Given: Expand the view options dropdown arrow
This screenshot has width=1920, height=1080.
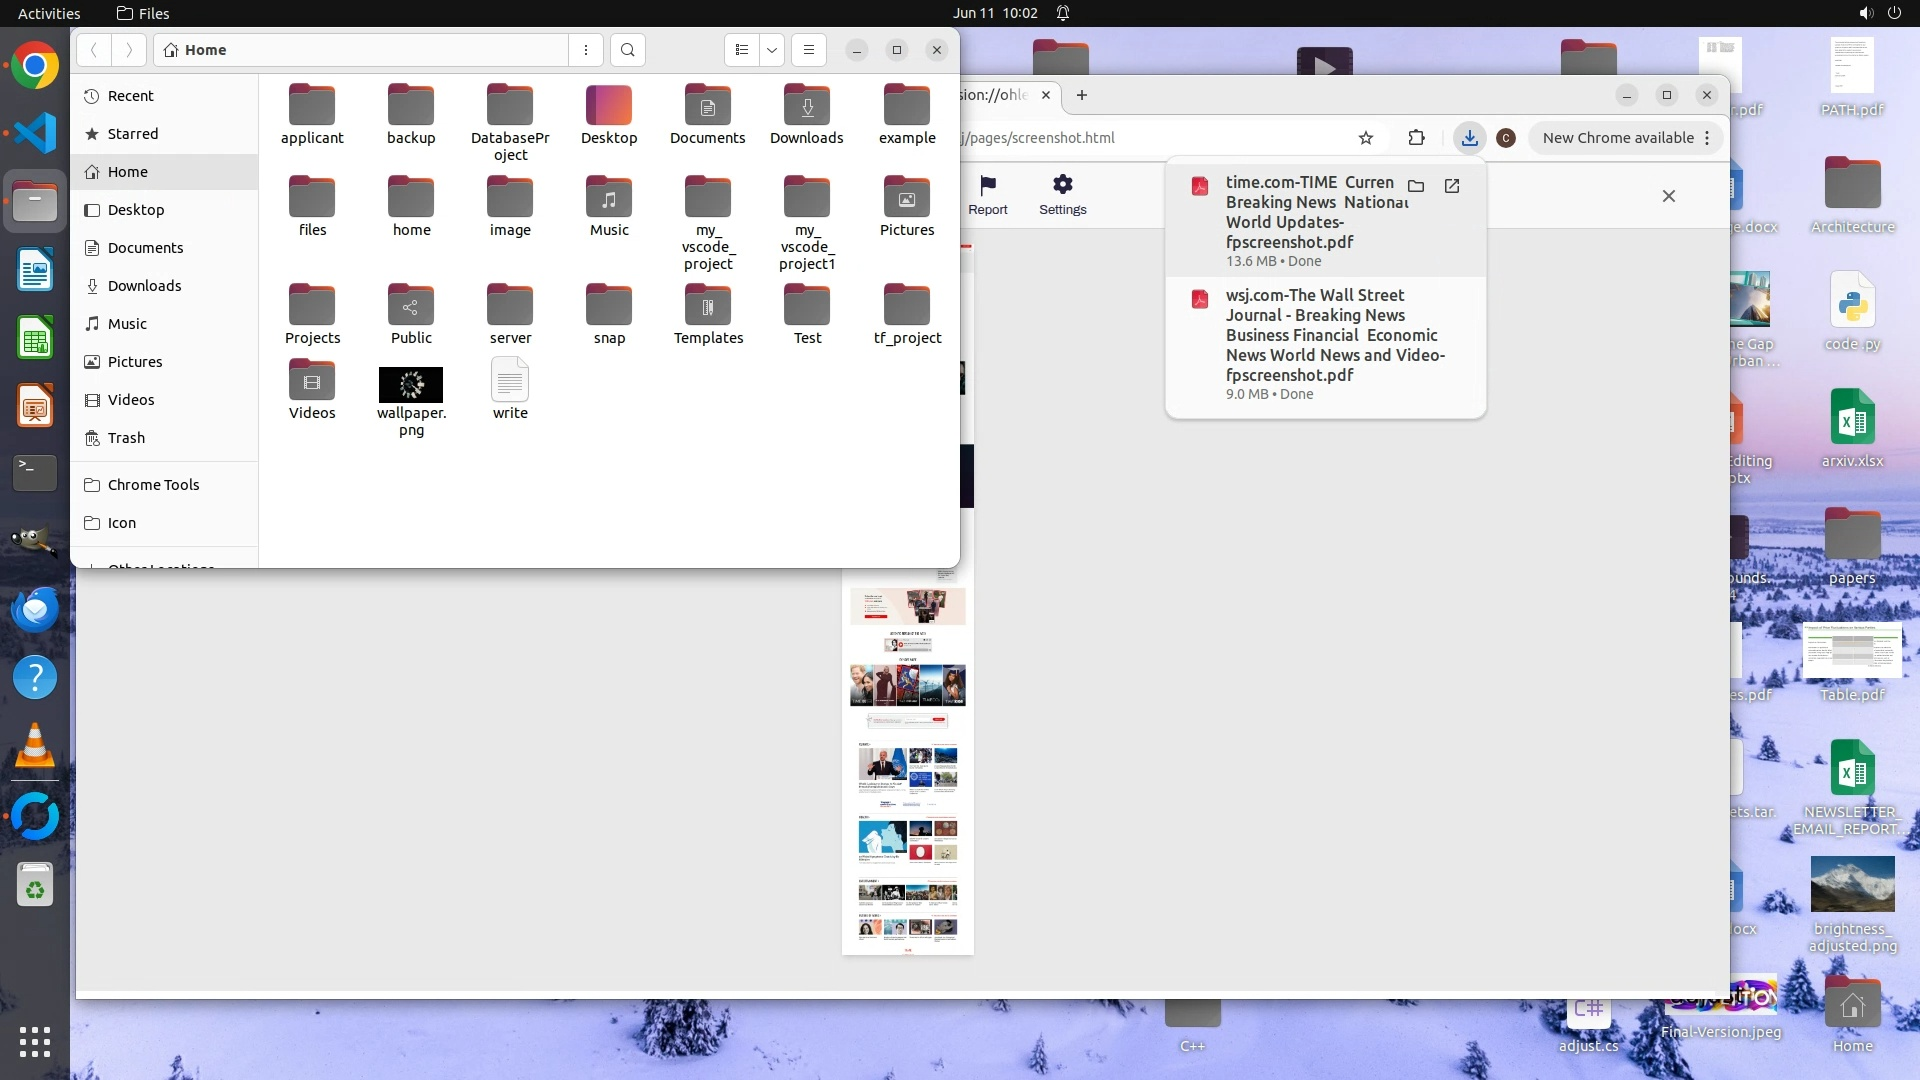Looking at the screenshot, I should [x=771, y=50].
